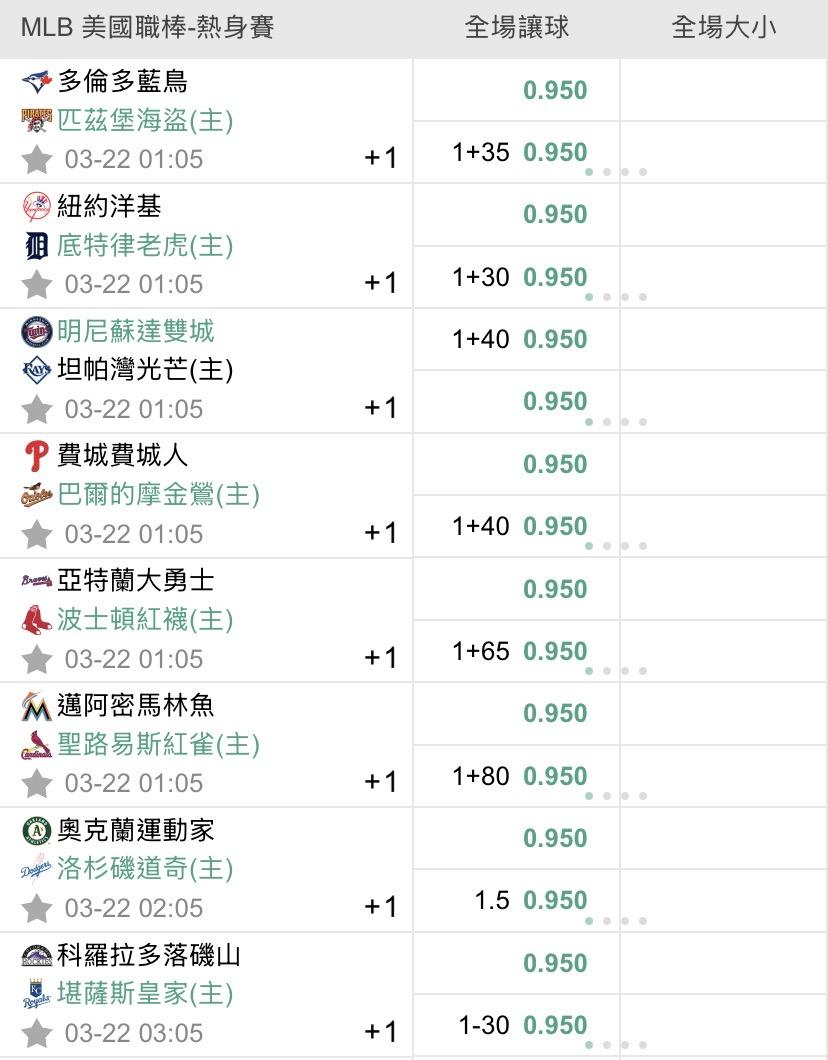
Task: Expand more bets +1 for Braves vs Red Sox
Action: [381, 658]
